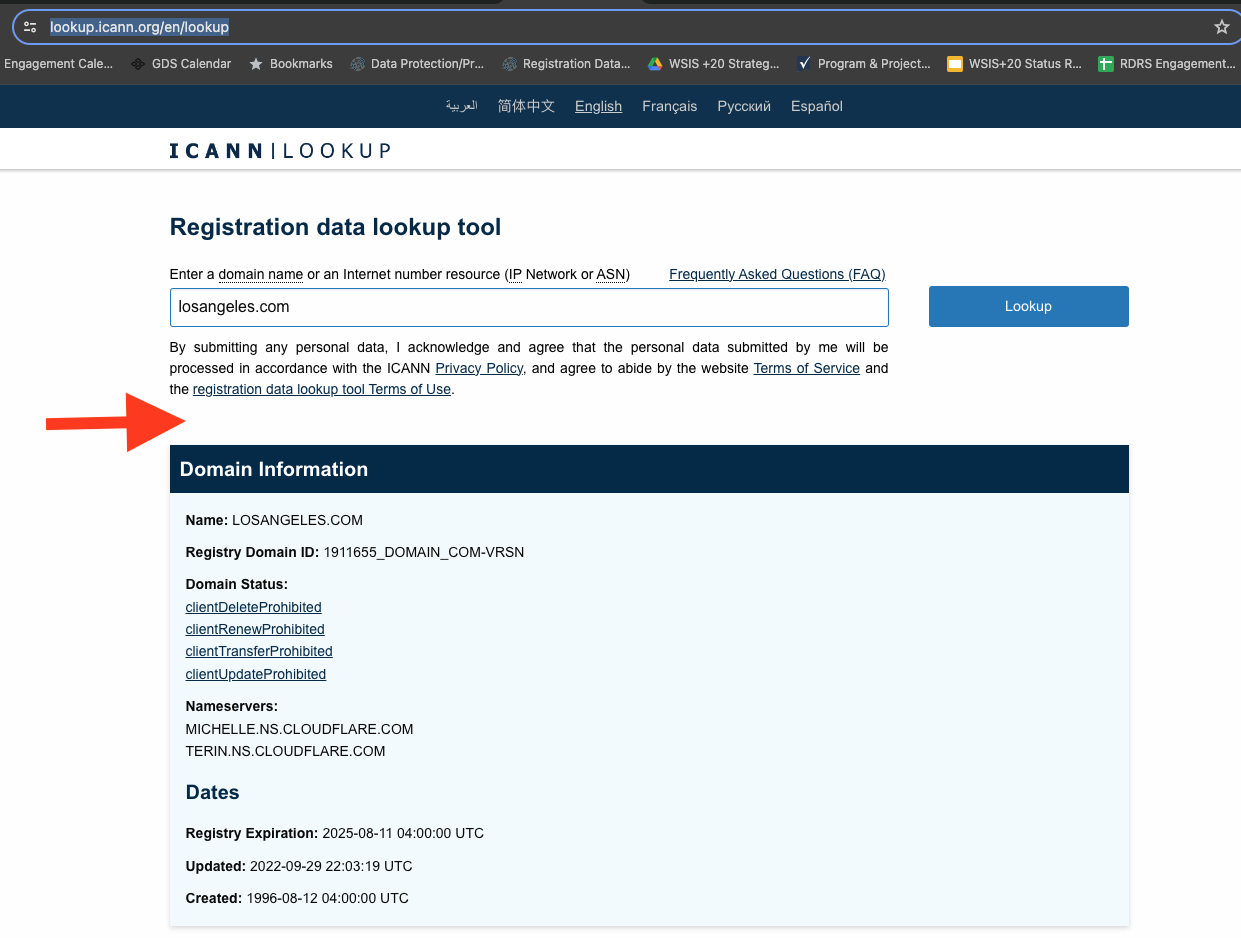Image resolution: width=1241 pixels, height=938 pixels.
Task: Open the RDRS Engagement... sheet bookmark
Action: [1166, 64]
